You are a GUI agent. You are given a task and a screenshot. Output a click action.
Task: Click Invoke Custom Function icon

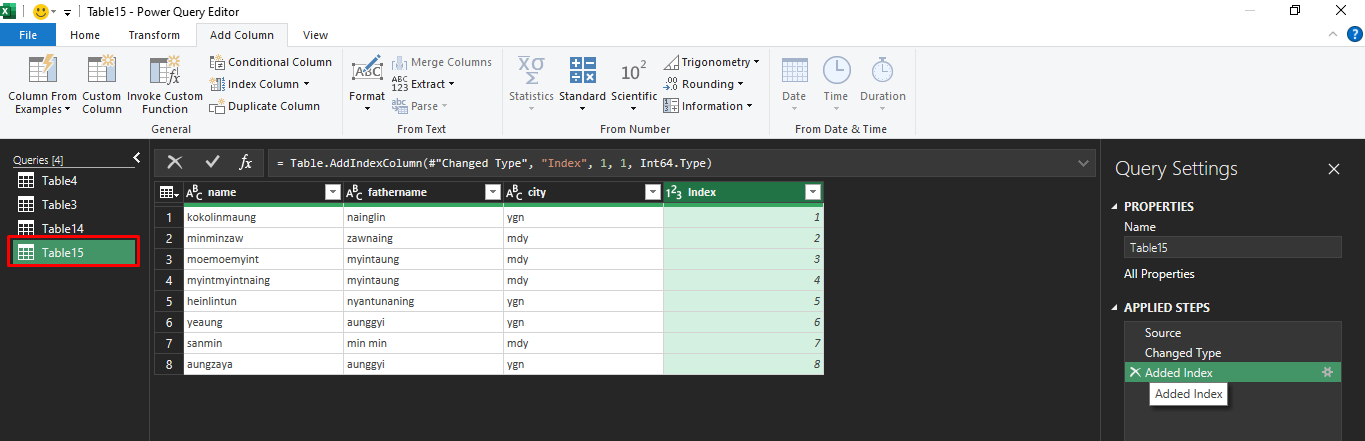click(165, 70)
